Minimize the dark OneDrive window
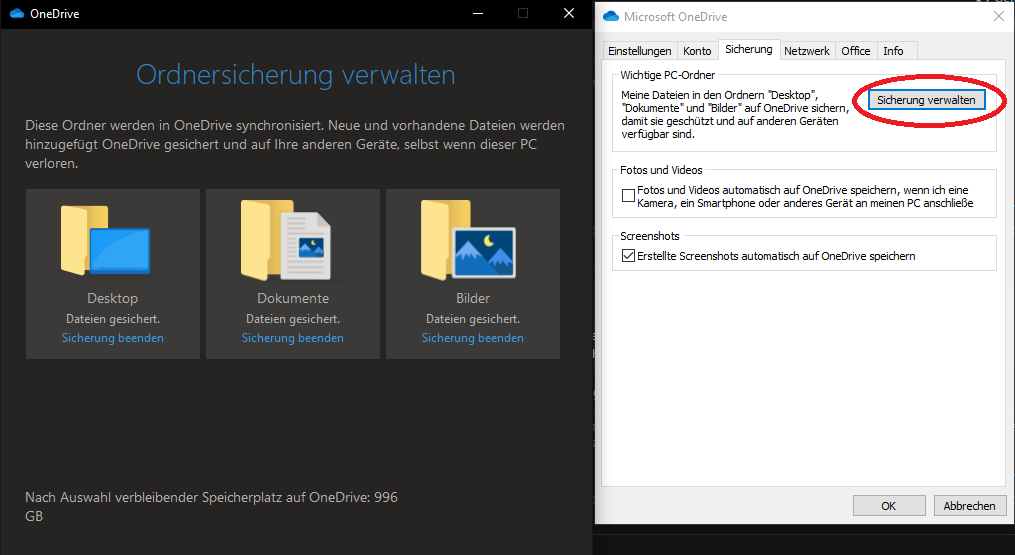The height and width of the screenshot is (555, 1015). click(478, 13)
